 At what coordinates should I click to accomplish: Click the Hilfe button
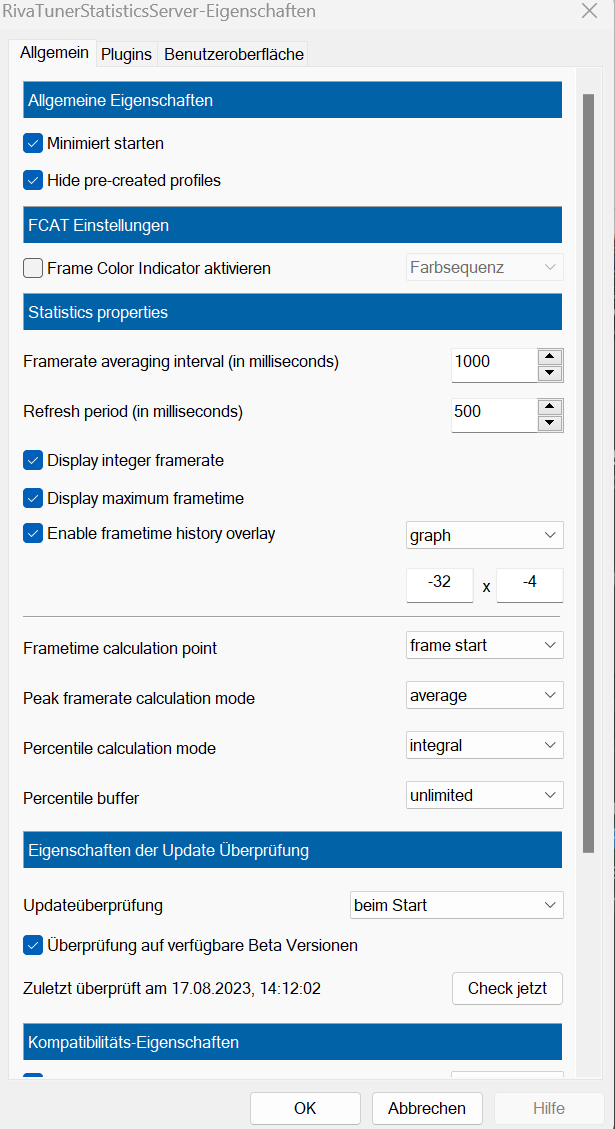[549, 1108]
